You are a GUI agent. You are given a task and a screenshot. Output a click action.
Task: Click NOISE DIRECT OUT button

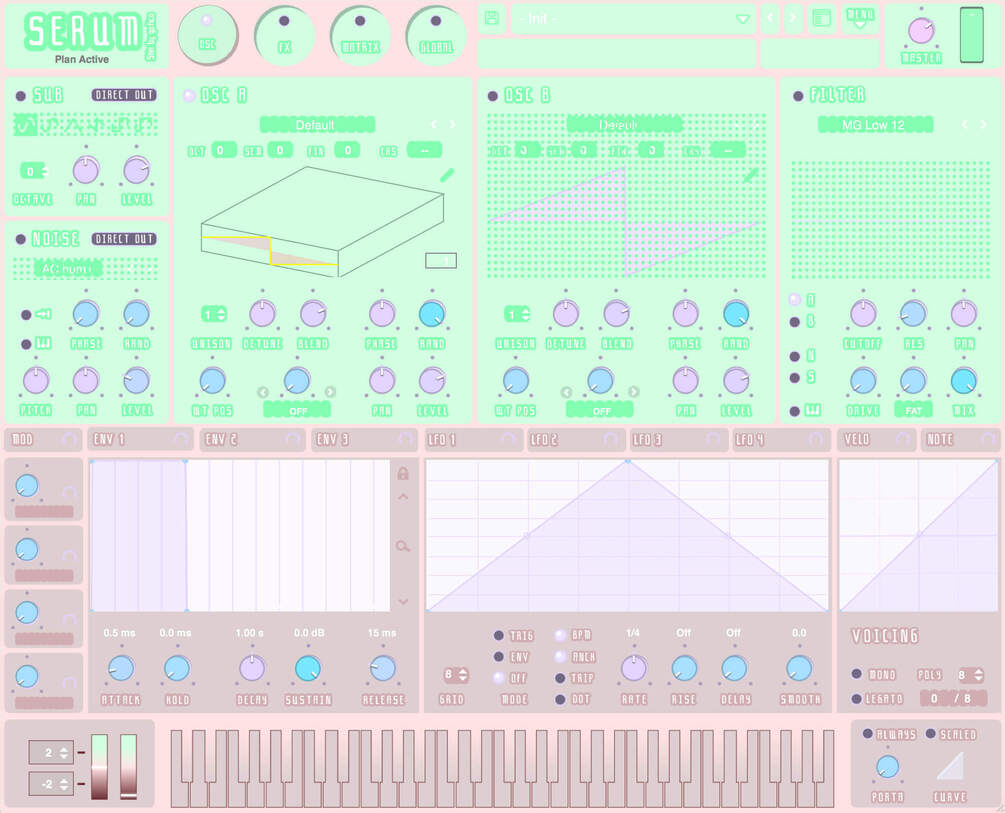[x=124, y=239]
